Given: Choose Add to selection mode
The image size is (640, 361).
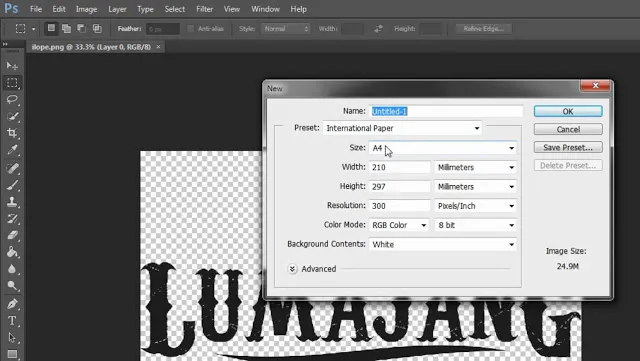Looking at the screenshot, I should [66, 28].
